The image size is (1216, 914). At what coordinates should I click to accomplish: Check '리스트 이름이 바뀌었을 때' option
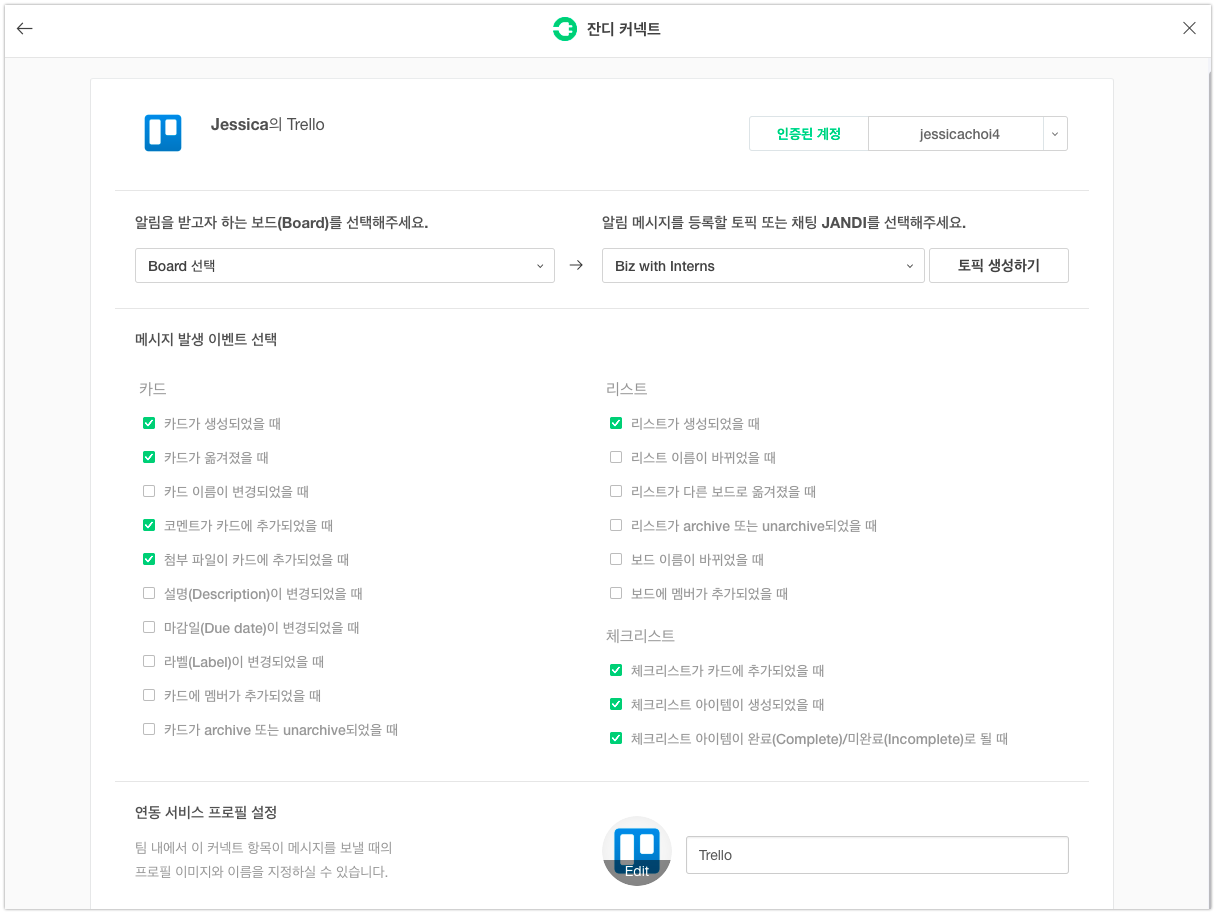click(x=616, y=458)
